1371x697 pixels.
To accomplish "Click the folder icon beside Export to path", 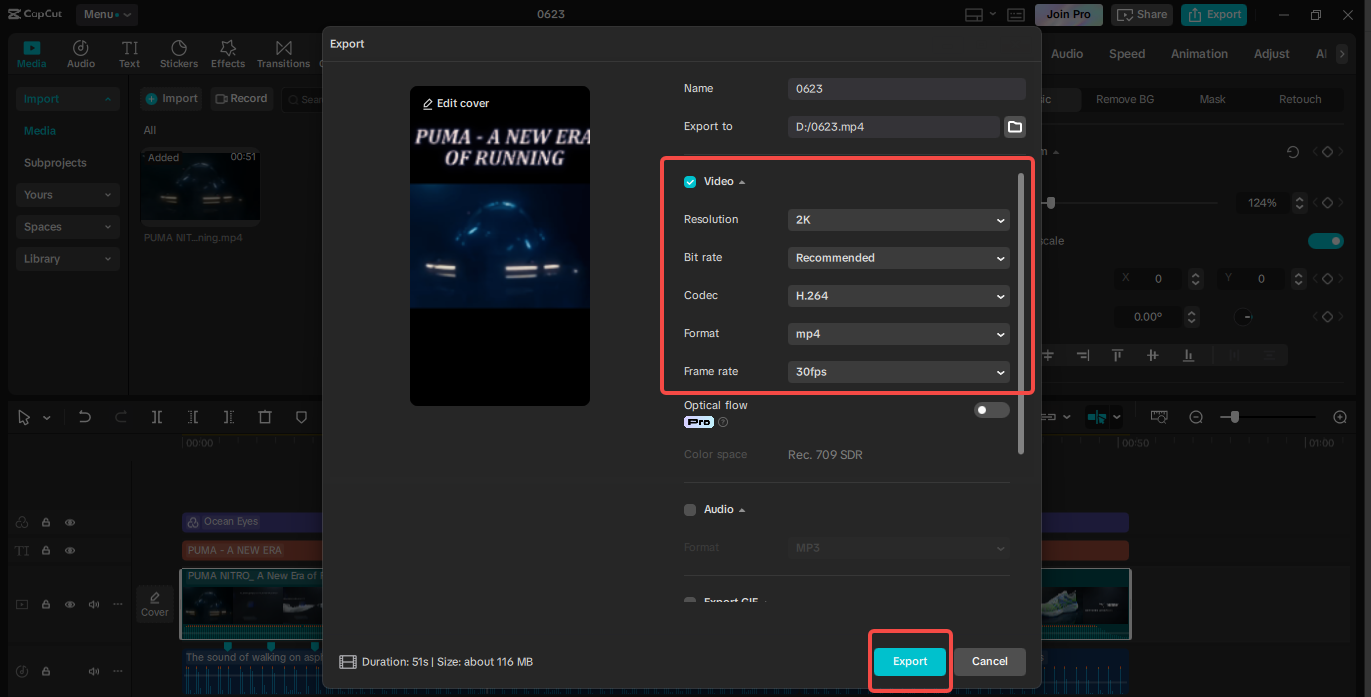I will 1014,127.
